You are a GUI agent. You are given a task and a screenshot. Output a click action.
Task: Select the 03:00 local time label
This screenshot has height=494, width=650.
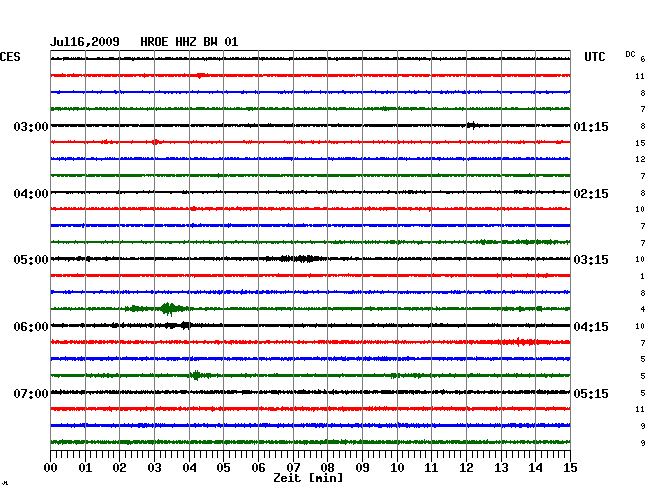tap(31, 126)
